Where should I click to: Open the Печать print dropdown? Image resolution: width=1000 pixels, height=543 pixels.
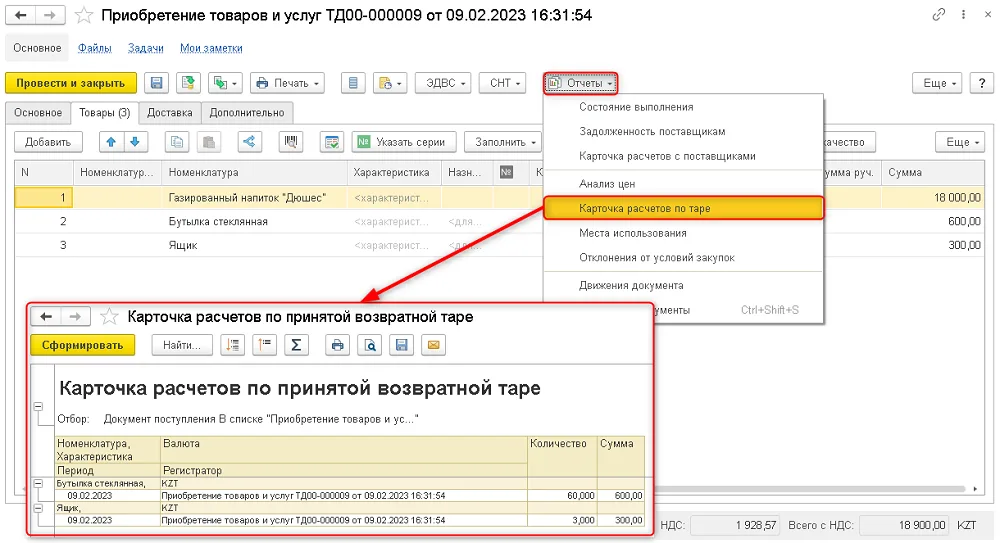(x=287, y=83)
